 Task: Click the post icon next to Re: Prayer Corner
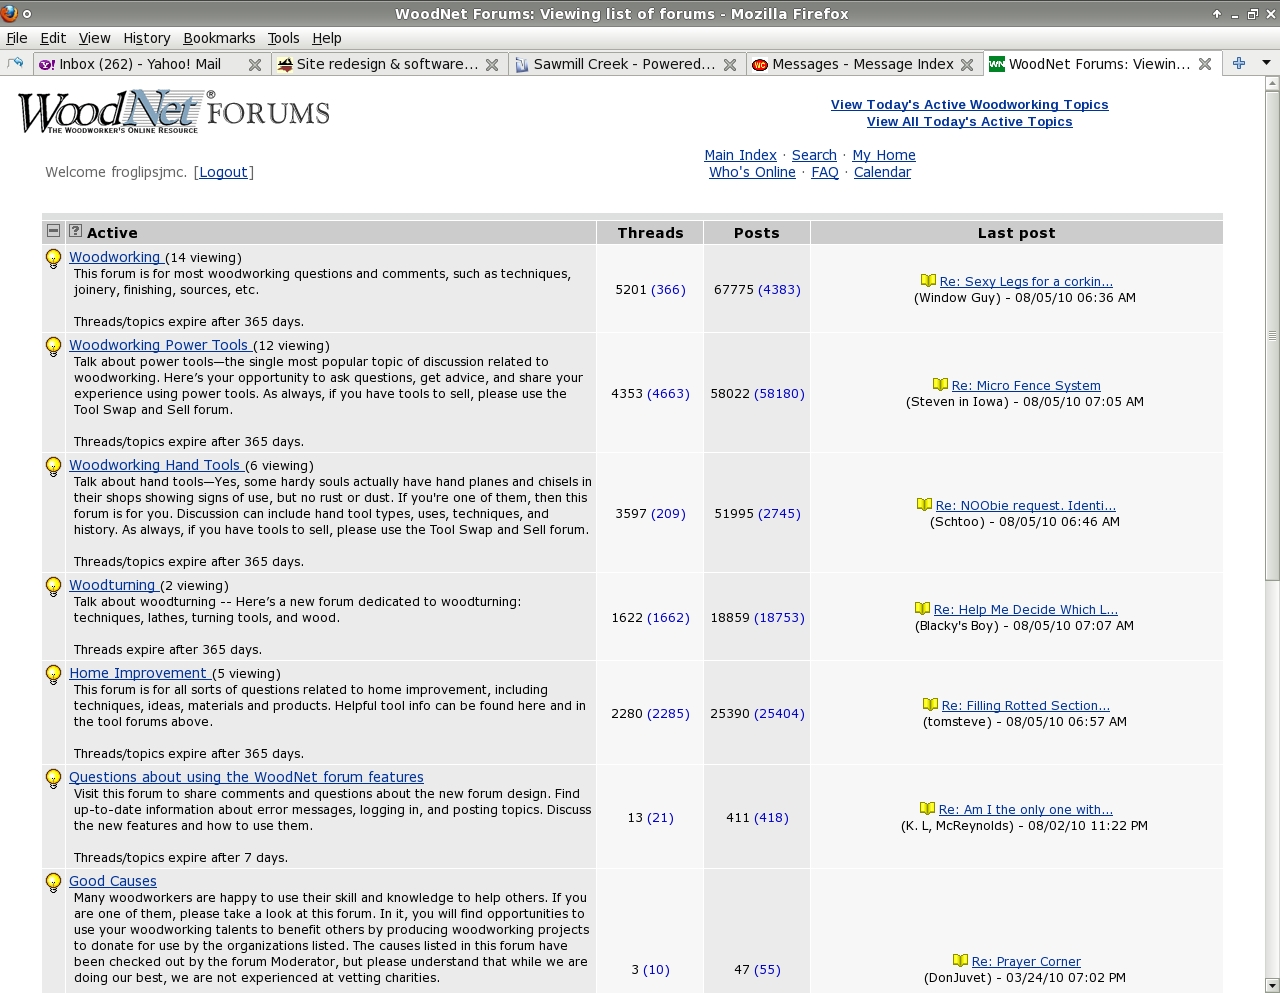click(x=960, y=961)
